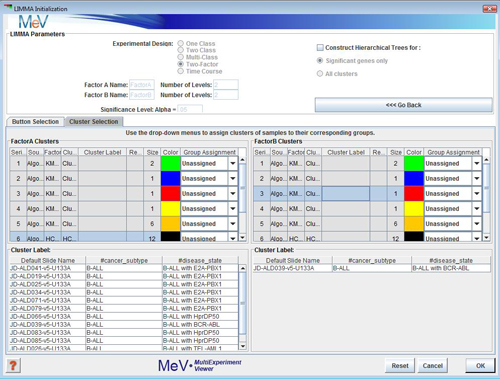Enable Construct Hierarchical Trees checkbox
This screenshot has height=379, width=500.
click(320, 48)
